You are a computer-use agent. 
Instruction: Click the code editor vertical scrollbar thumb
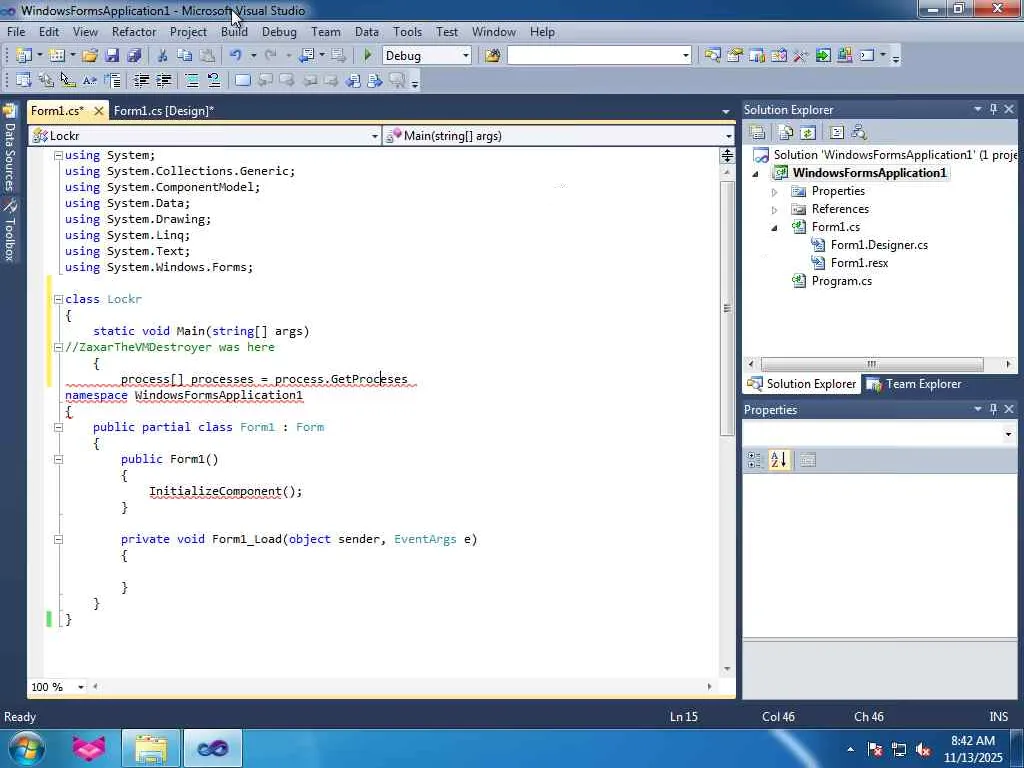727,308
